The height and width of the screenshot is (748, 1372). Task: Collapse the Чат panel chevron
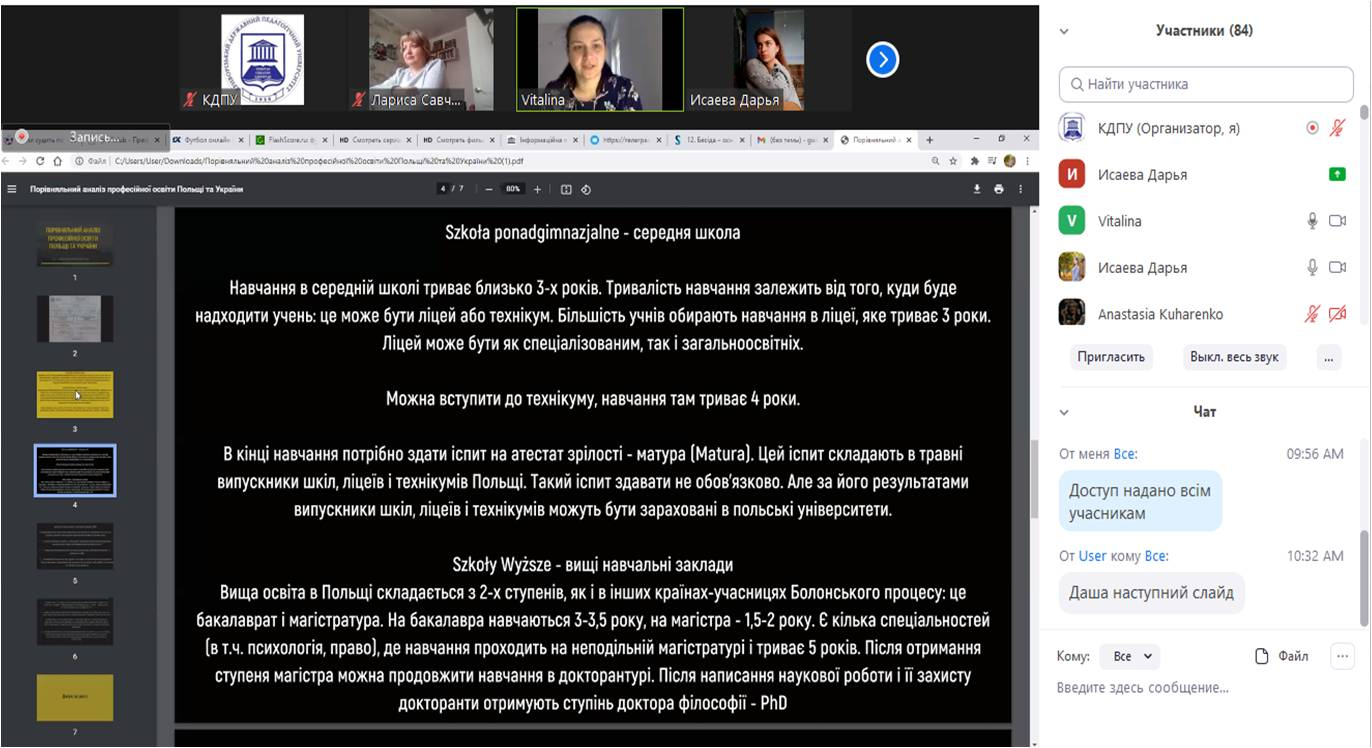click(x=1064, y=412)
